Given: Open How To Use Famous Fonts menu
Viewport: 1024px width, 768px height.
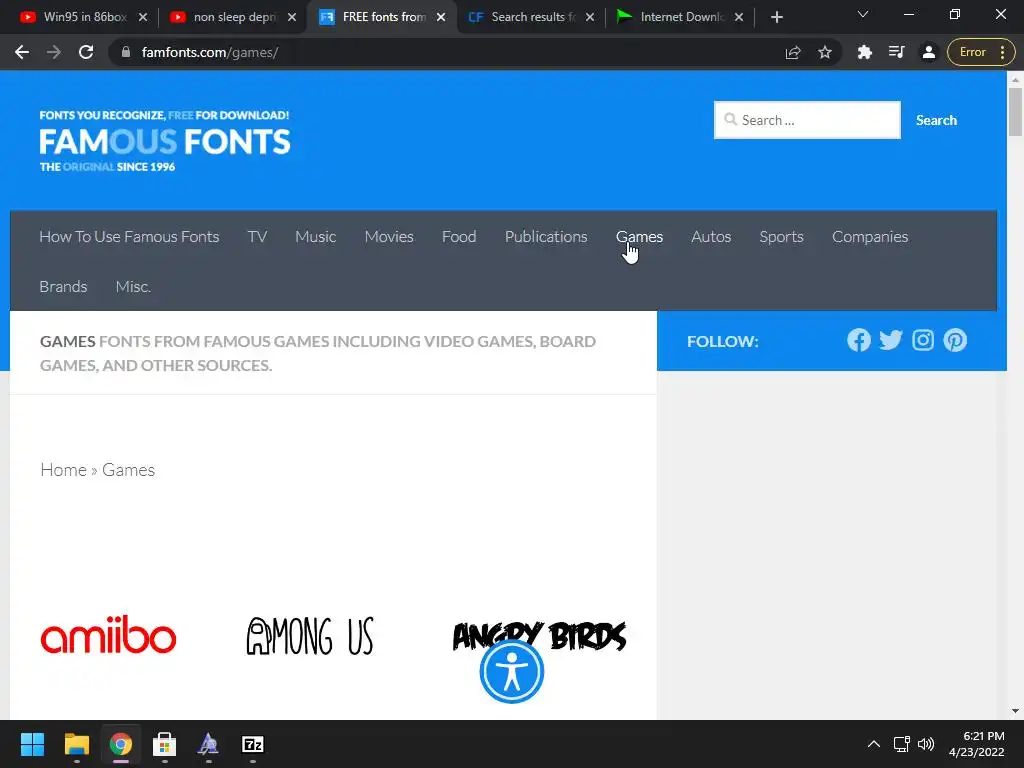Looking at the screenshot, I should pyautogui.click(x=129, y=236).
